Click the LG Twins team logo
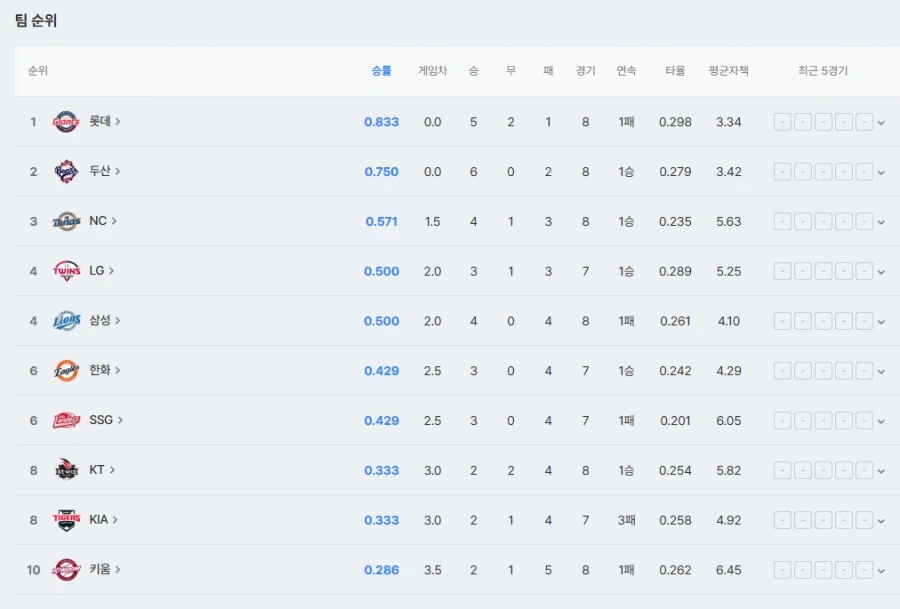This screenshot has width=900, height=609. click(x=66, y=271)
